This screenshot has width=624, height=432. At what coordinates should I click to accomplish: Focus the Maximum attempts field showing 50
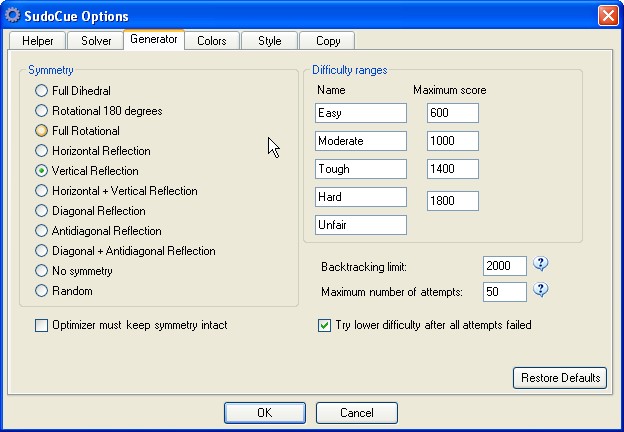[505, 292]
